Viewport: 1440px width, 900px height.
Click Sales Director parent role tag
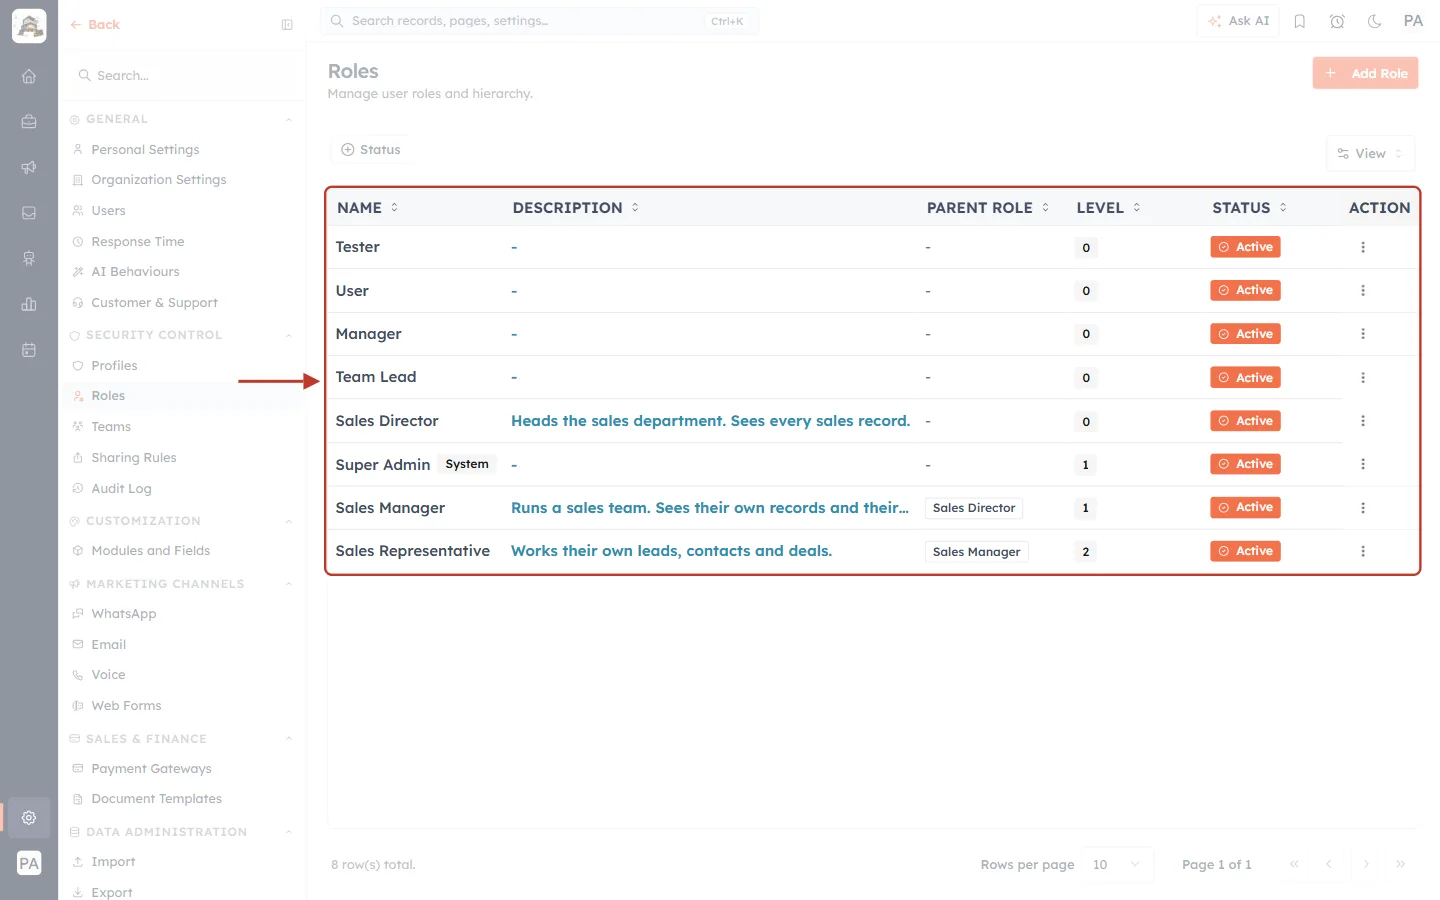pos(974,508)
